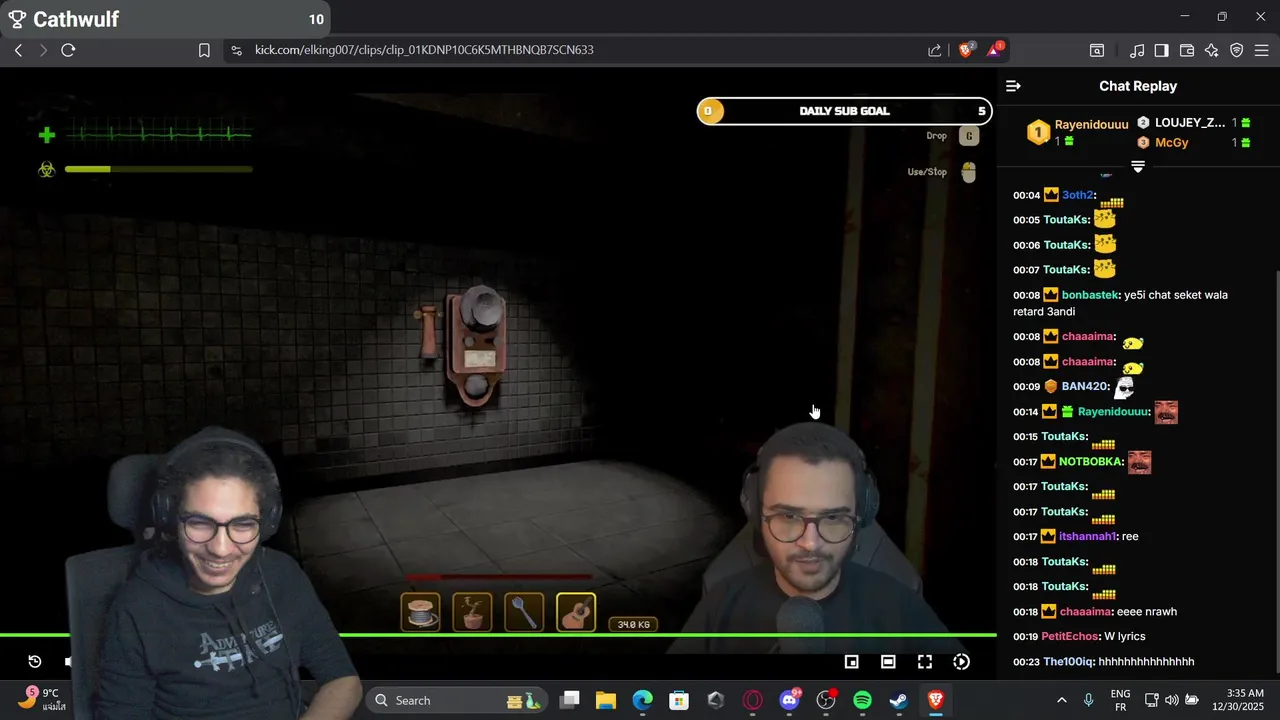Open the Brave playlist music note icon
Screen dimensions: 1280x720
click(1137, 50)
